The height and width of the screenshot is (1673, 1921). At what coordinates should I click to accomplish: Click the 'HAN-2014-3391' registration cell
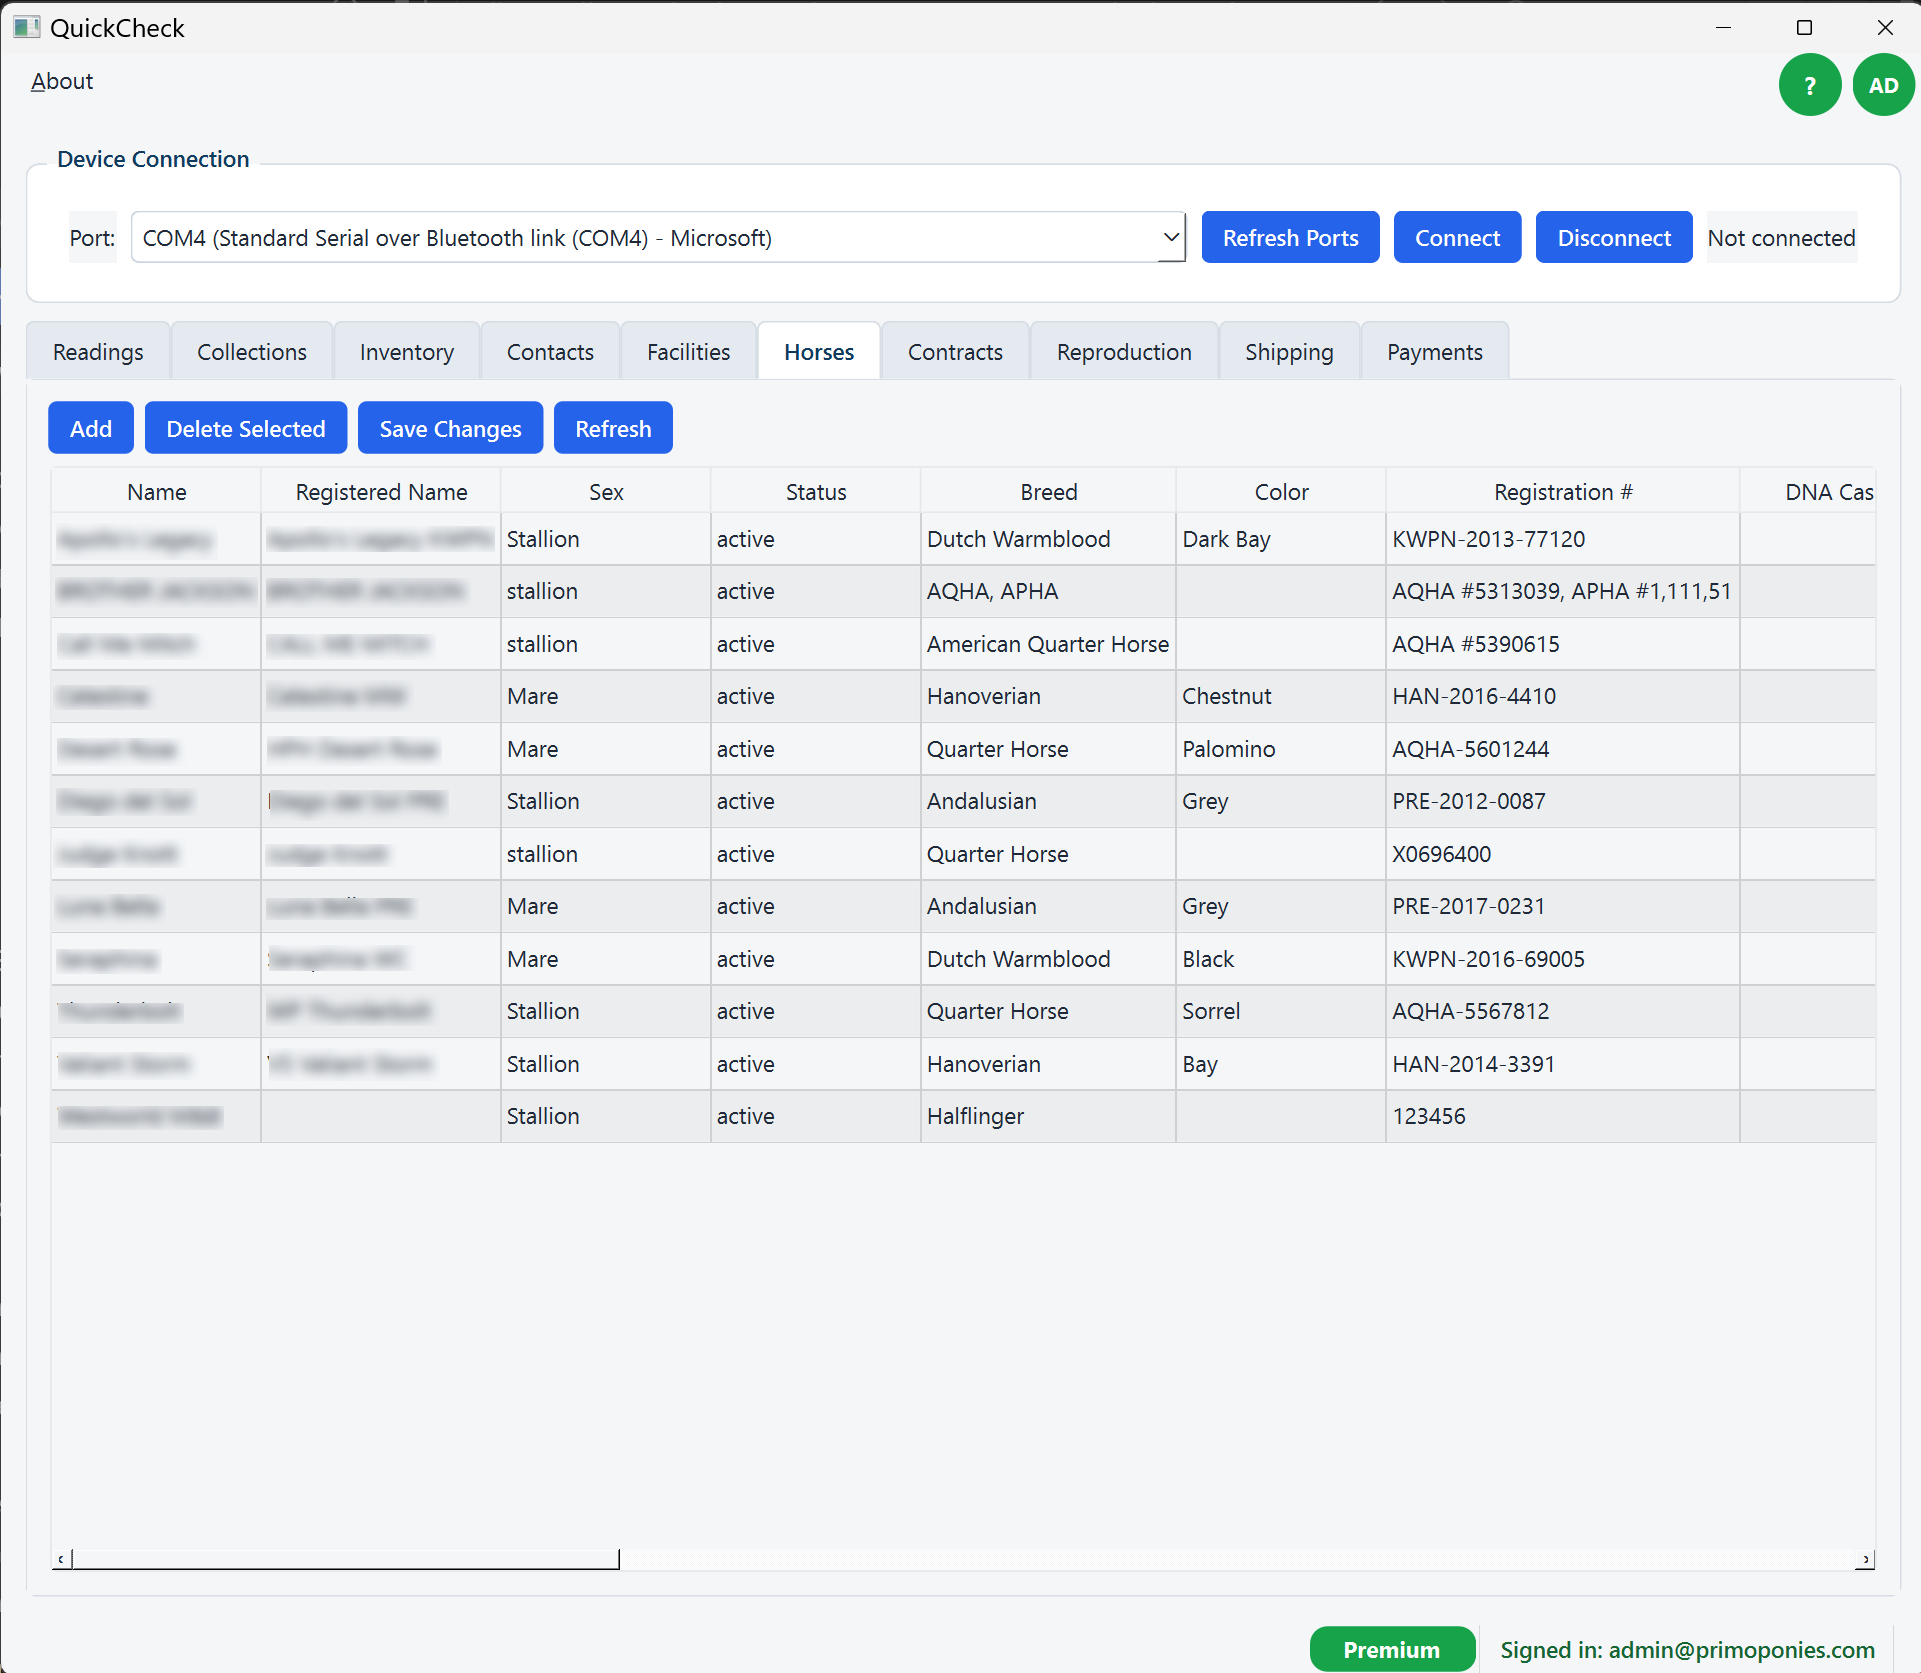1563,1064
